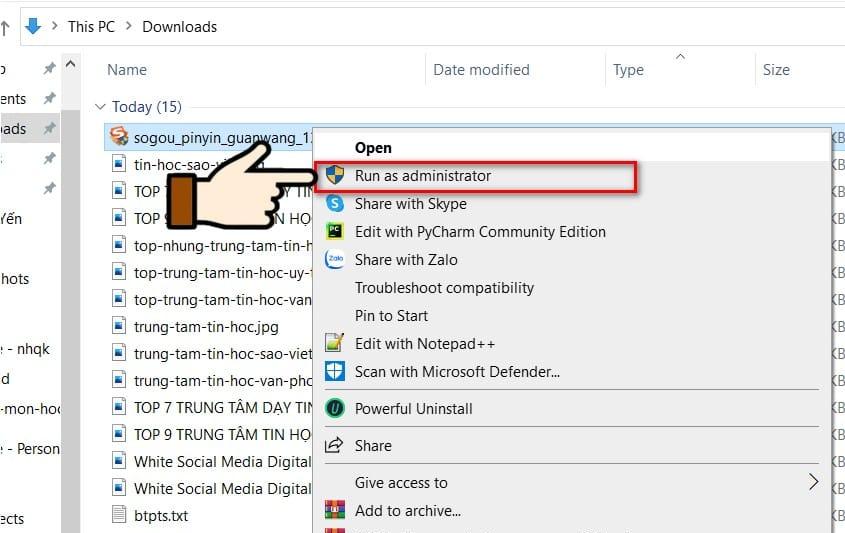Sort by the Size column header
Viewport: 845px width, 533px height.
(776, 70)
